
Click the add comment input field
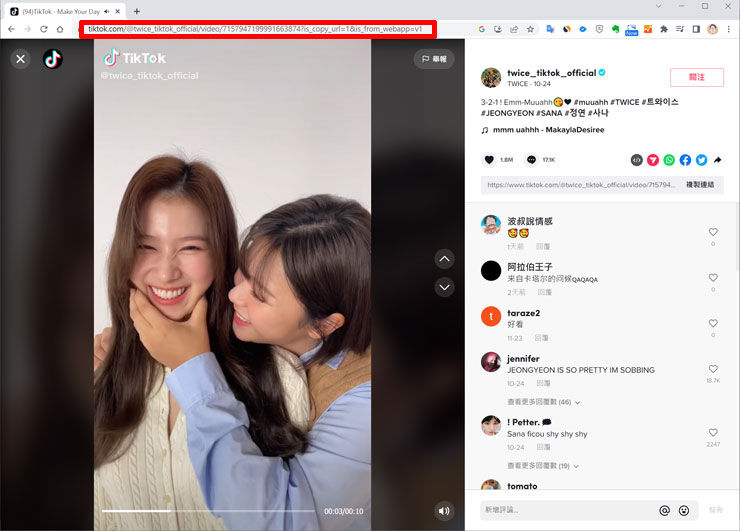click(x=569, y=510)
